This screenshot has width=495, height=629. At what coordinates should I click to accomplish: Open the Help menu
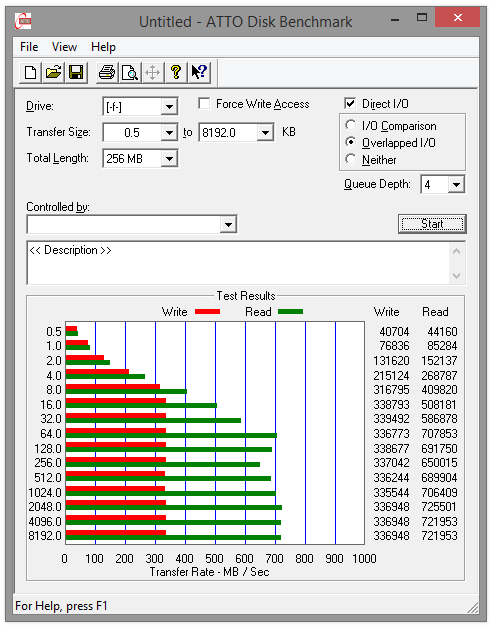[103, 47]
